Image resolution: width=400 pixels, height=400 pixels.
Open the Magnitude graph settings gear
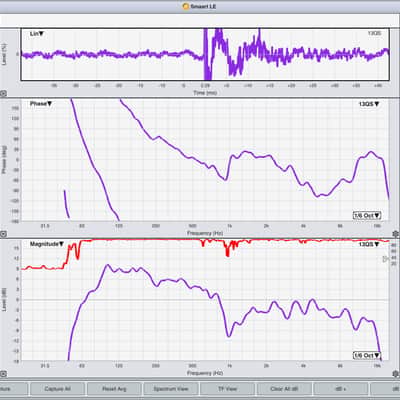pos(396,374)
